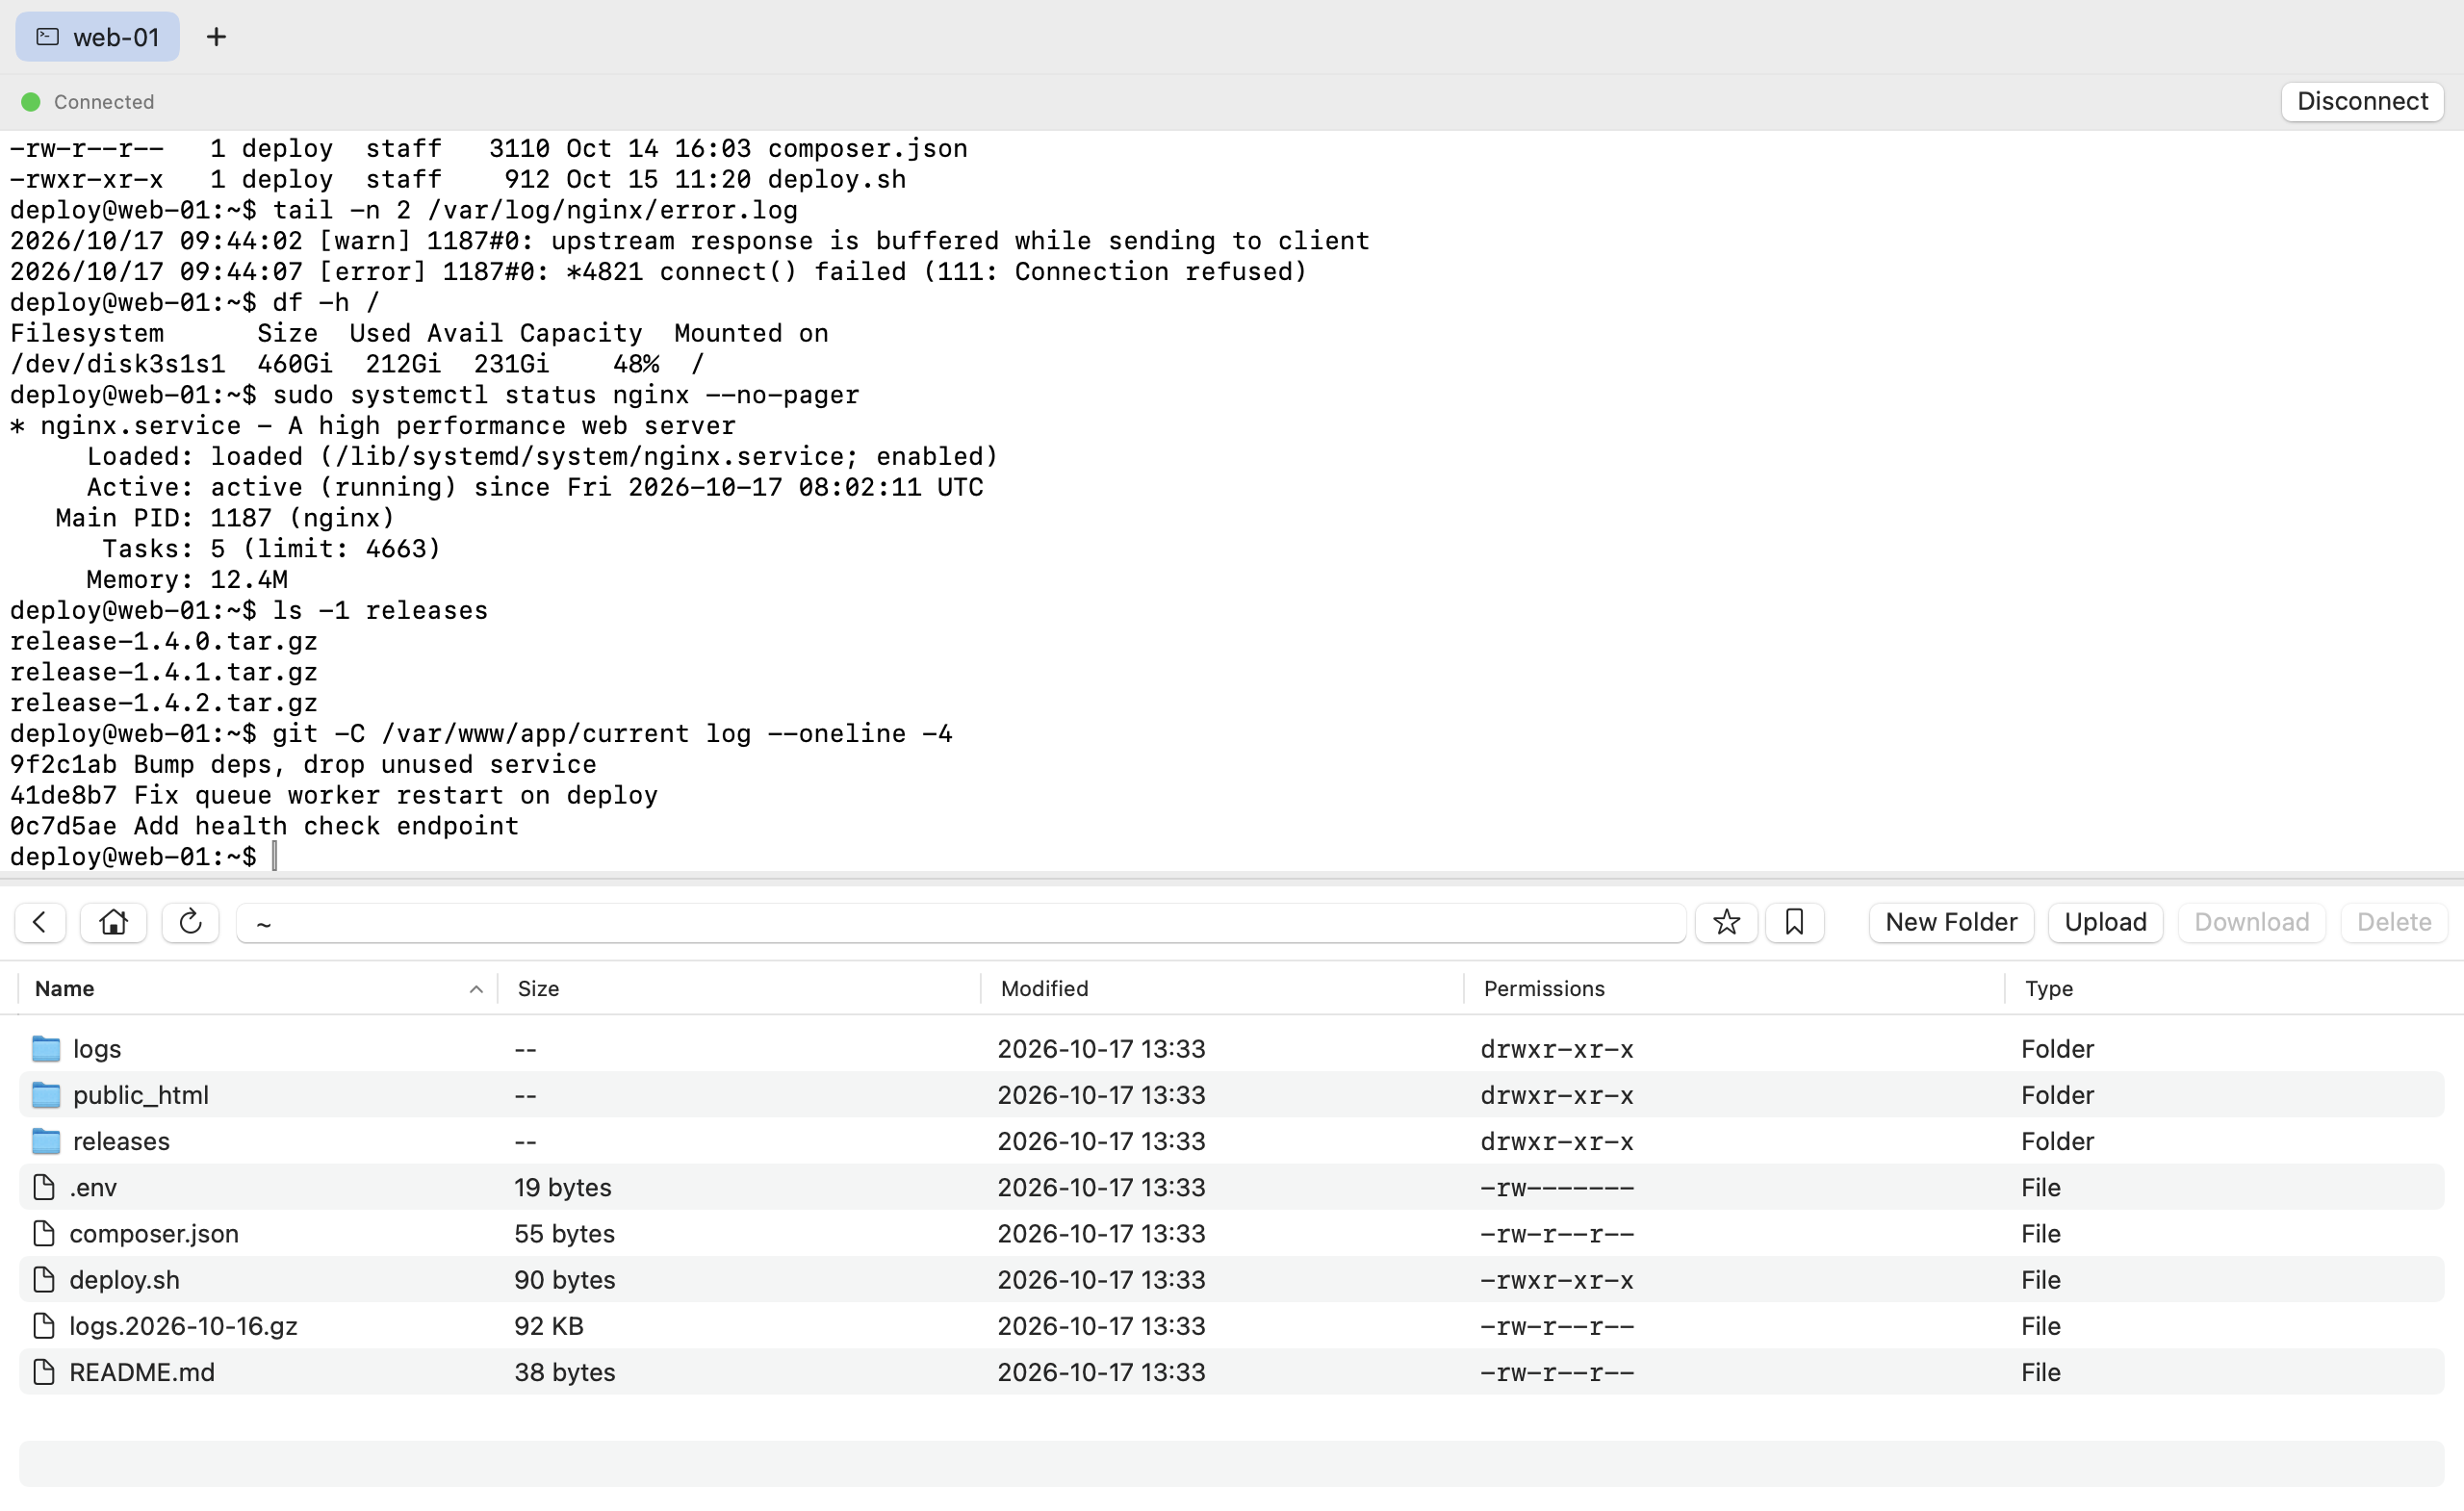Viewport: 2464px width, 1511px height.
Task: Click the path input field showing ~
Action: (960, 922)
